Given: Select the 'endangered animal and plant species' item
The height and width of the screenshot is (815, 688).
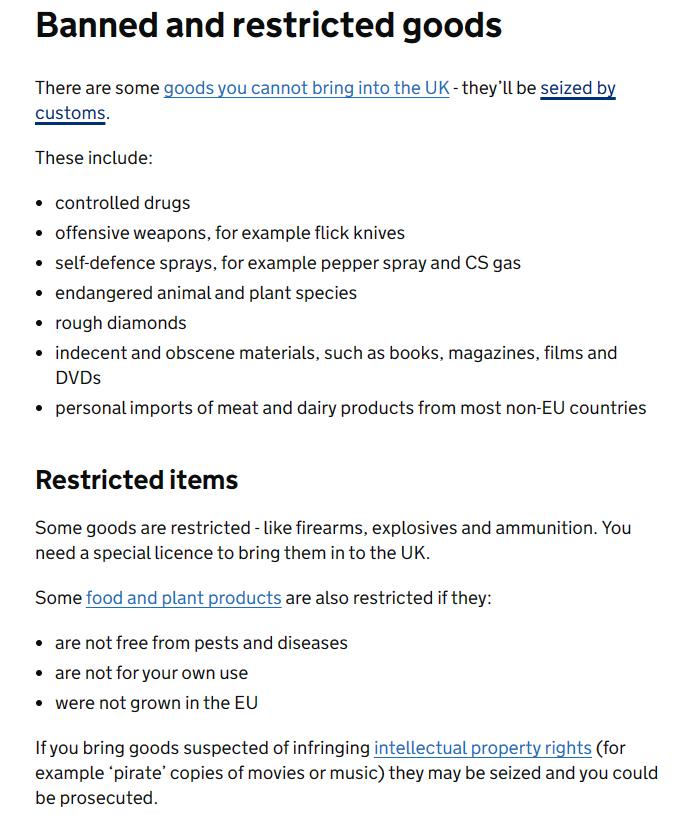Looking at the screenshot, I should point(205,293).
